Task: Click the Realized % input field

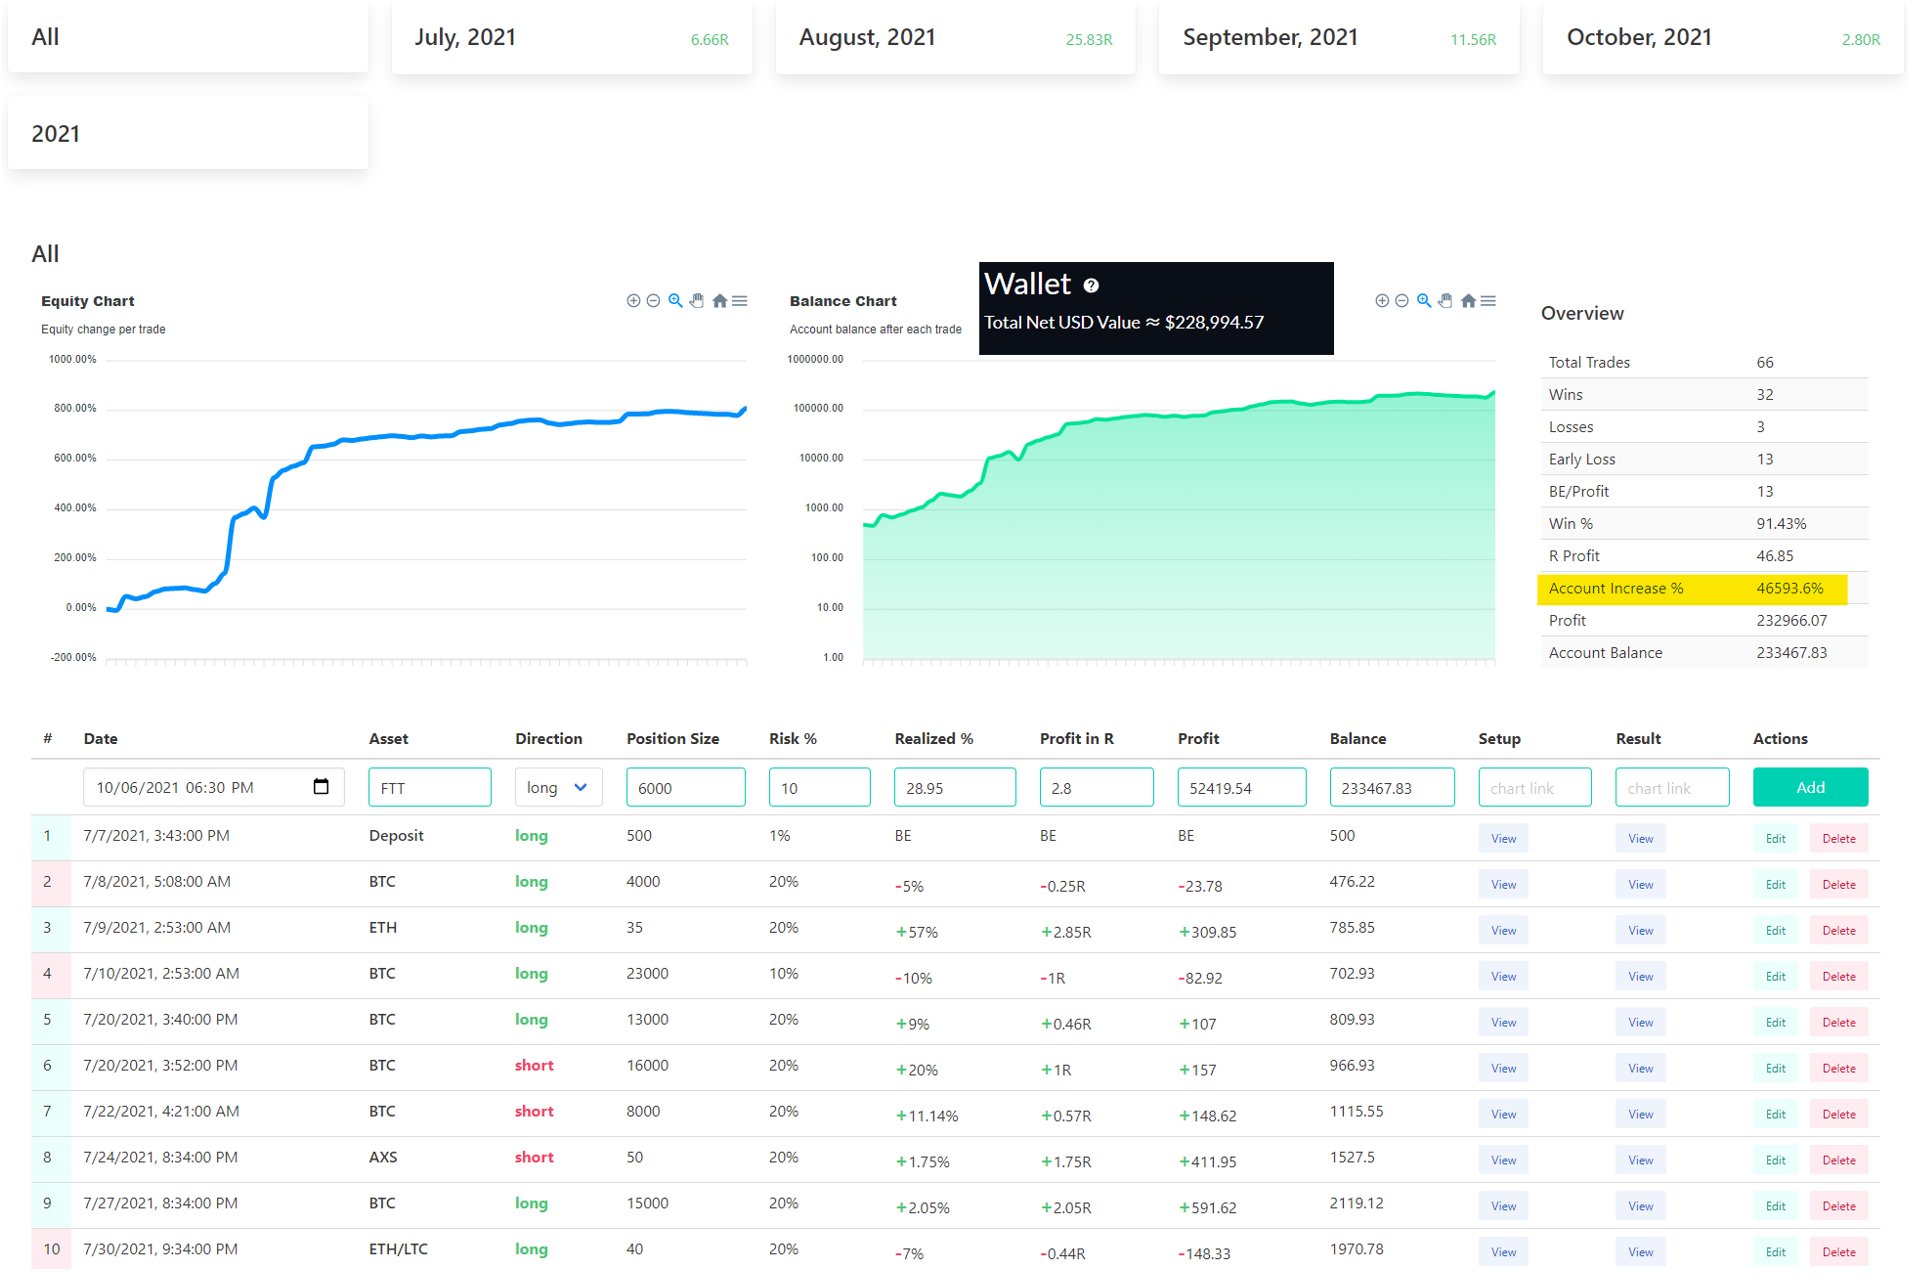Action: 954,787
